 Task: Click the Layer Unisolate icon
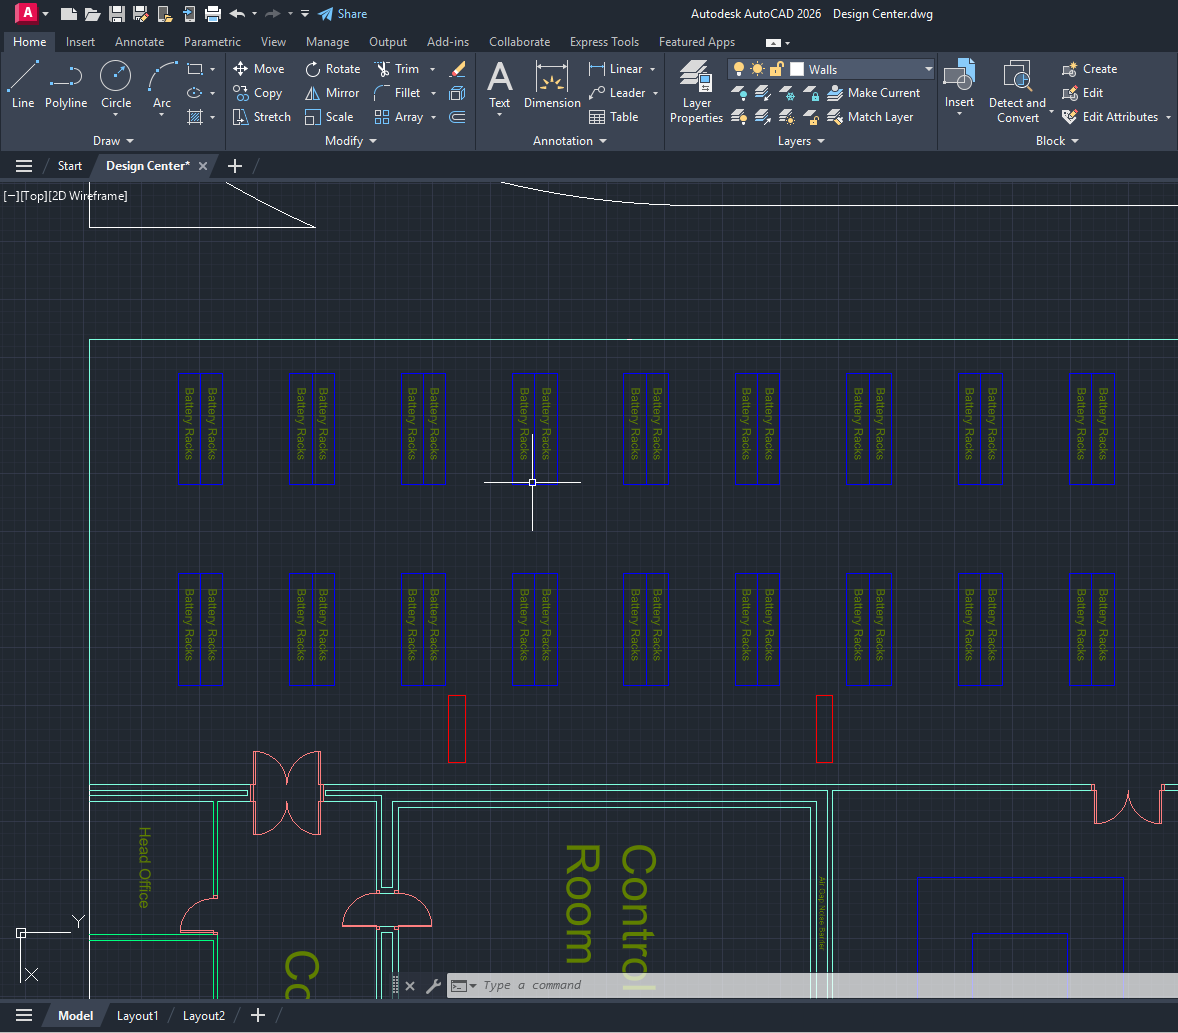point(763,117)
